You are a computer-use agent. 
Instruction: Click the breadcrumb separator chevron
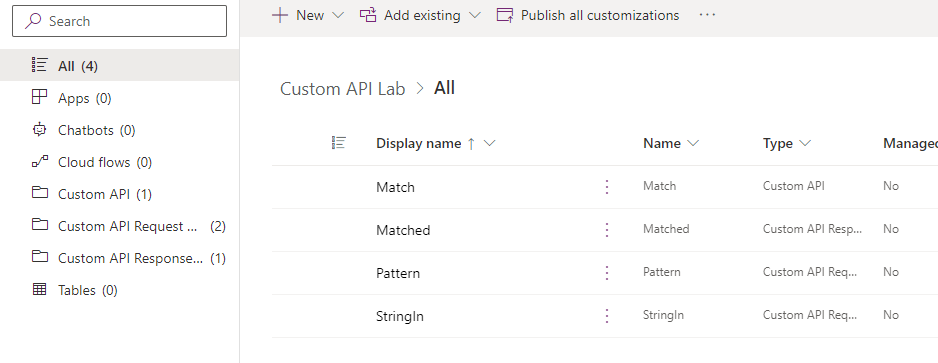(420, 89)
